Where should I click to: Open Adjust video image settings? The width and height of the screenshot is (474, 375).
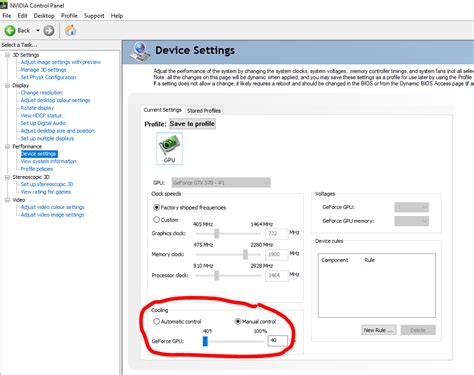point(52,215)
